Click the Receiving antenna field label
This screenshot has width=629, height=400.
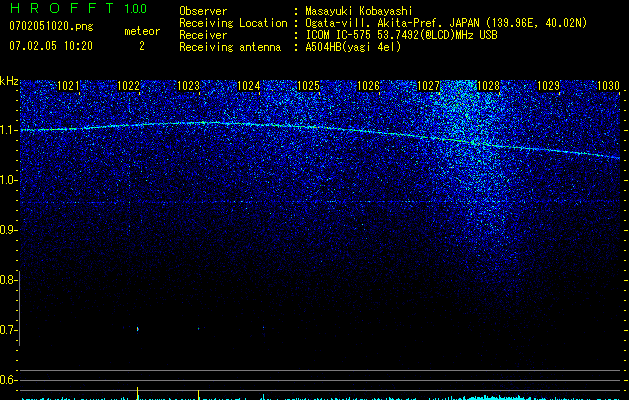coord(230,47)
